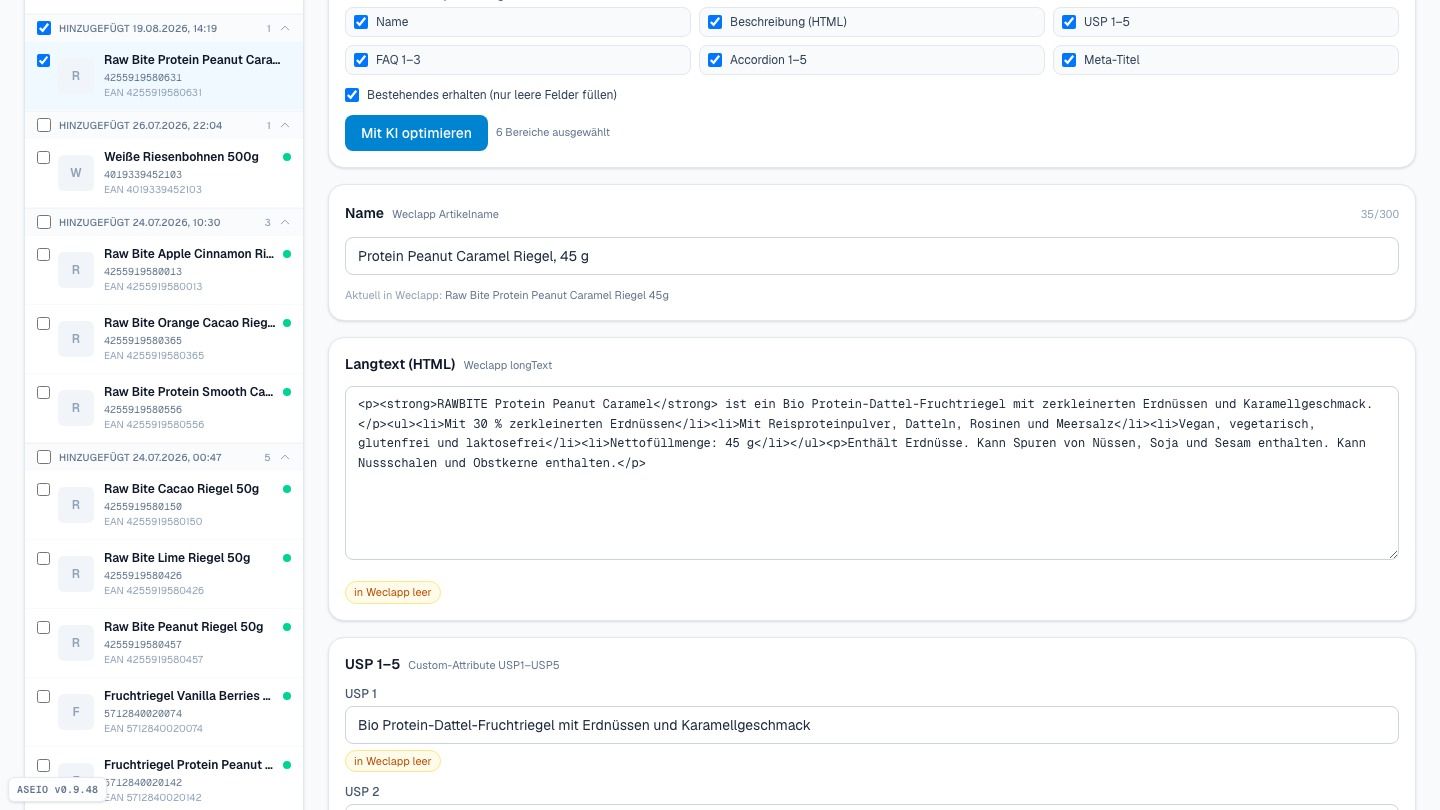Open Raw Bite Peanut Riegel 50g item

point(164,643)
